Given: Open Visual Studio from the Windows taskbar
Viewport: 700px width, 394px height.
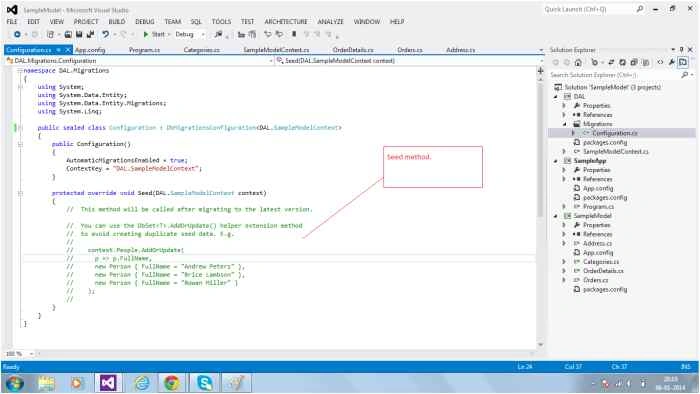Looking at the screenshot, I should (x=108, y=383).
